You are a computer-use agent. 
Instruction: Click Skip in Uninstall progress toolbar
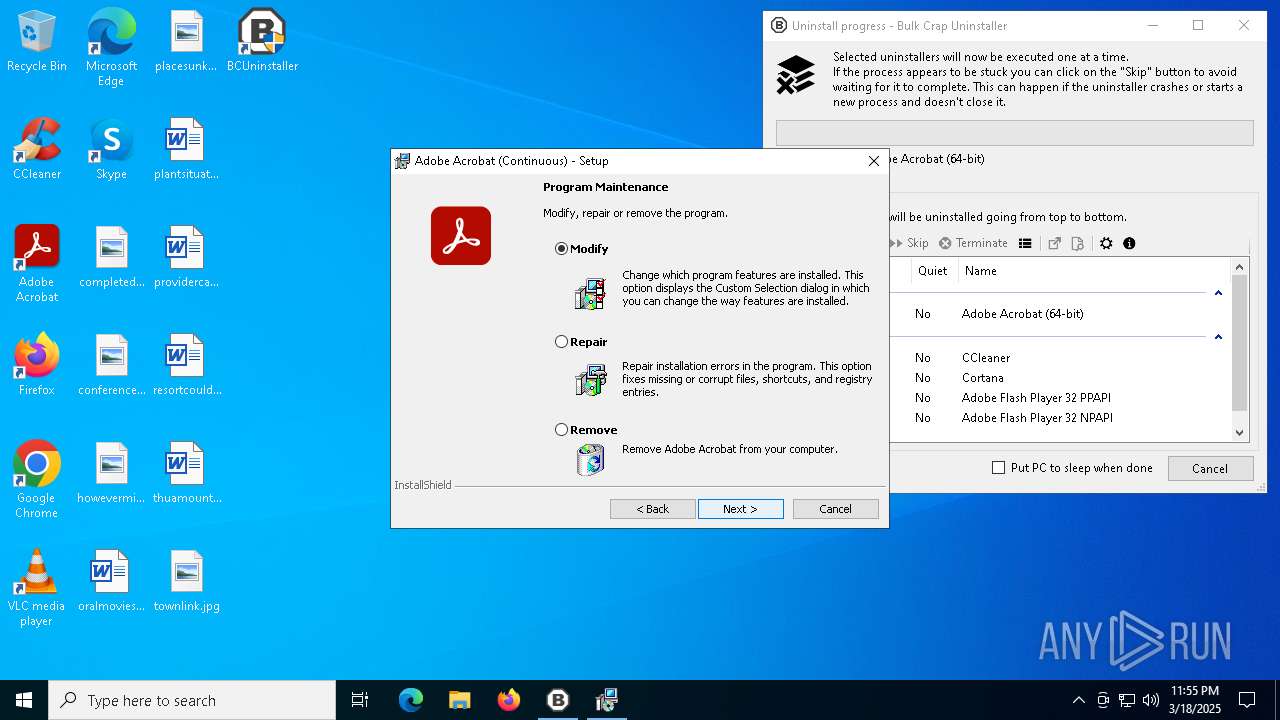click(909, 243)
